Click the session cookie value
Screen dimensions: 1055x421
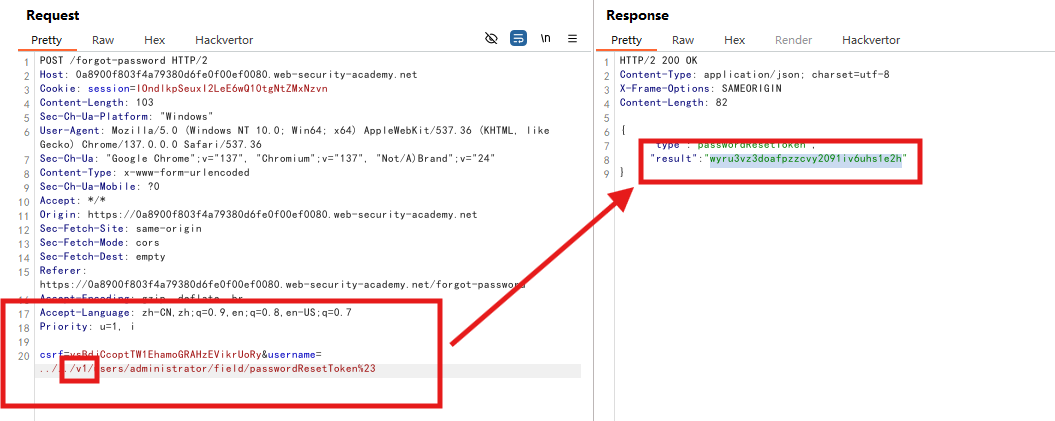(x=232, y=89)
